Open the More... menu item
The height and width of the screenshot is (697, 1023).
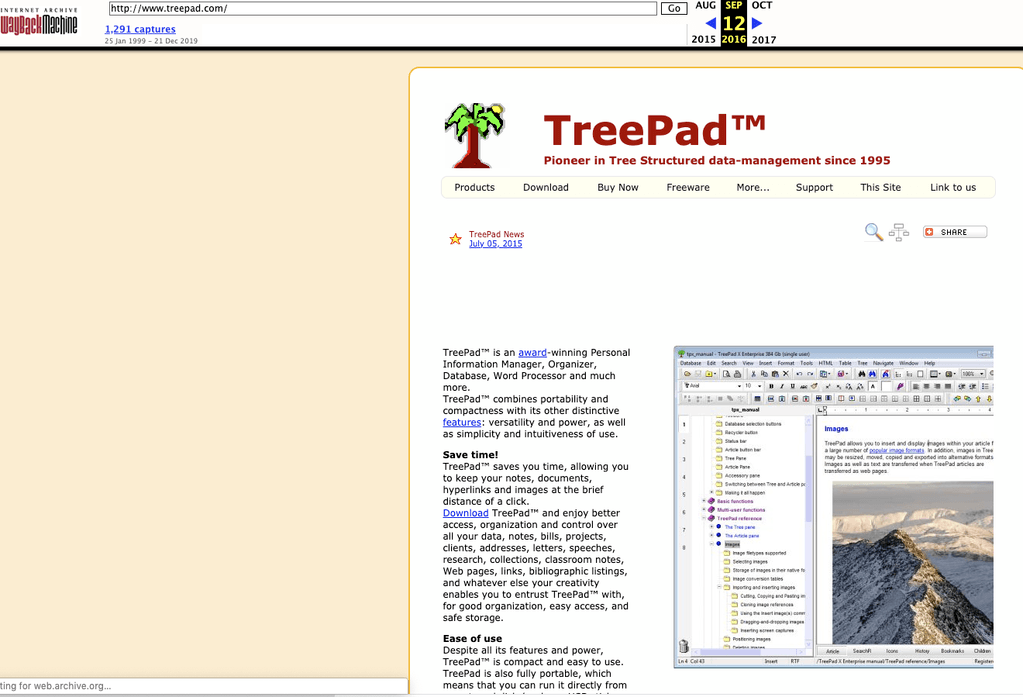pyautogui.click(x=753, y=187)
